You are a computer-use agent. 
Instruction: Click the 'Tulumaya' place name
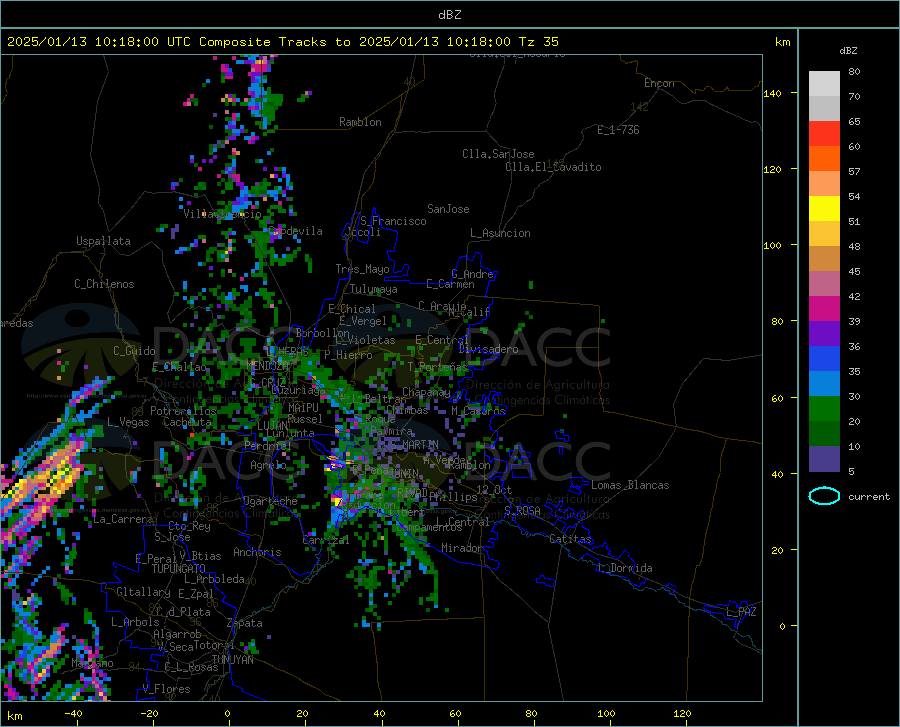(x=373, y=289)
